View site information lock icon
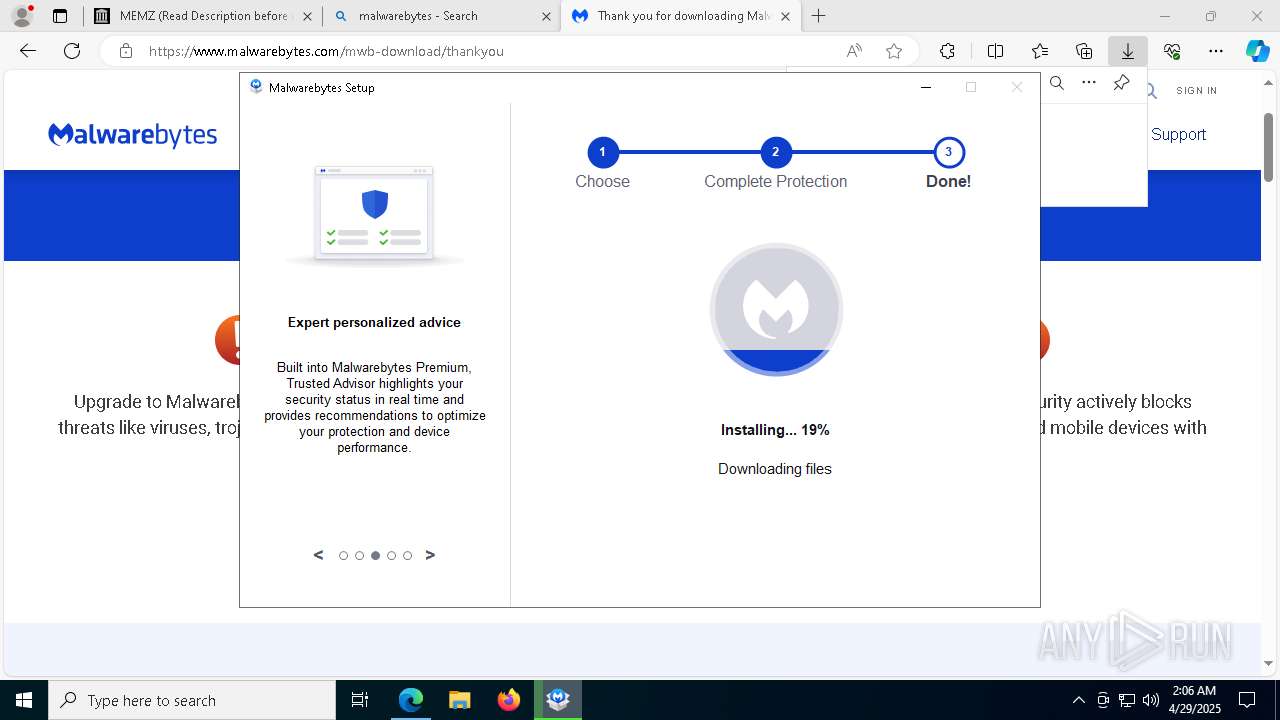Screen dimensions: 1280x720 pyautogui.click(x=125, y=51)
